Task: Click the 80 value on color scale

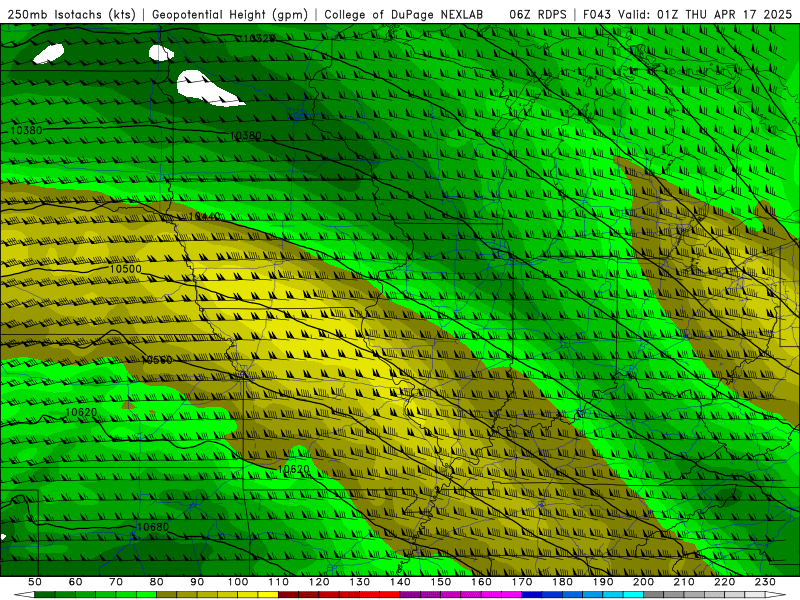Action: coord(157,582)
